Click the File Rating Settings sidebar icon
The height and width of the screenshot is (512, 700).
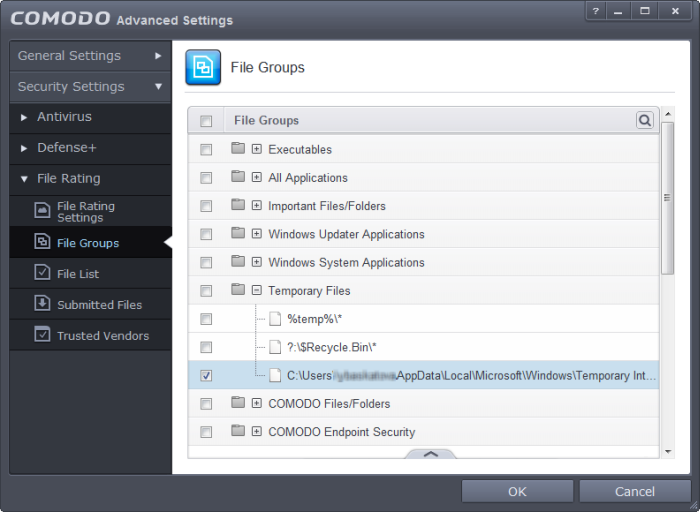pos(42,210)
